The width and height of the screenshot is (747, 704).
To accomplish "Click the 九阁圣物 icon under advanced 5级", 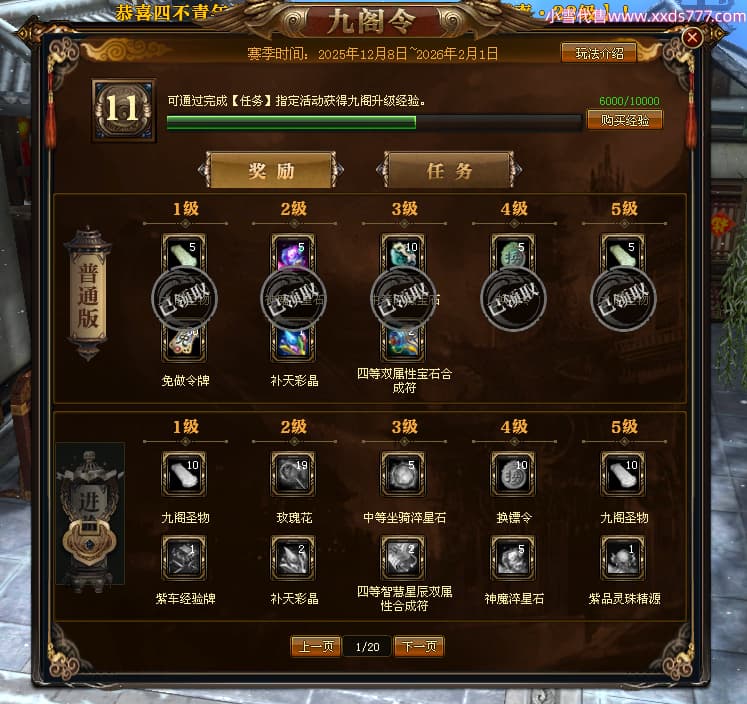I will click(x=623, y=473).
